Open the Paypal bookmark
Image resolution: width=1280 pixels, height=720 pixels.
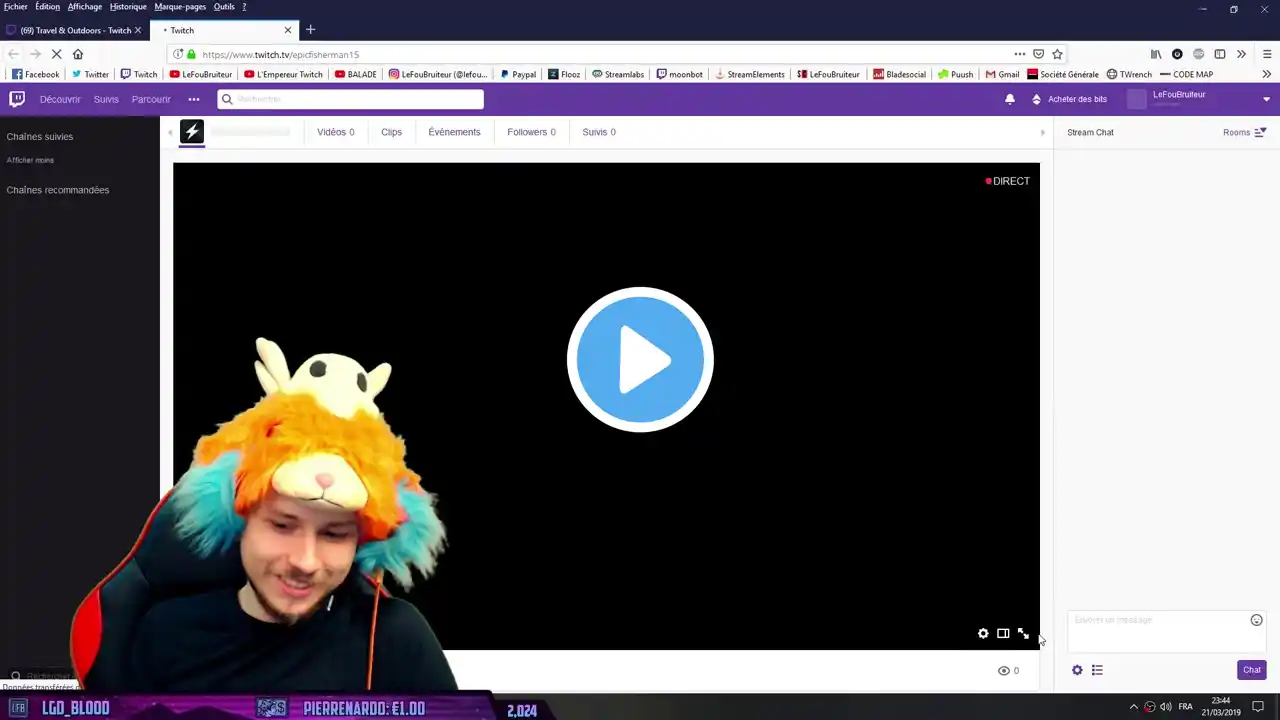tap(518, 74)
